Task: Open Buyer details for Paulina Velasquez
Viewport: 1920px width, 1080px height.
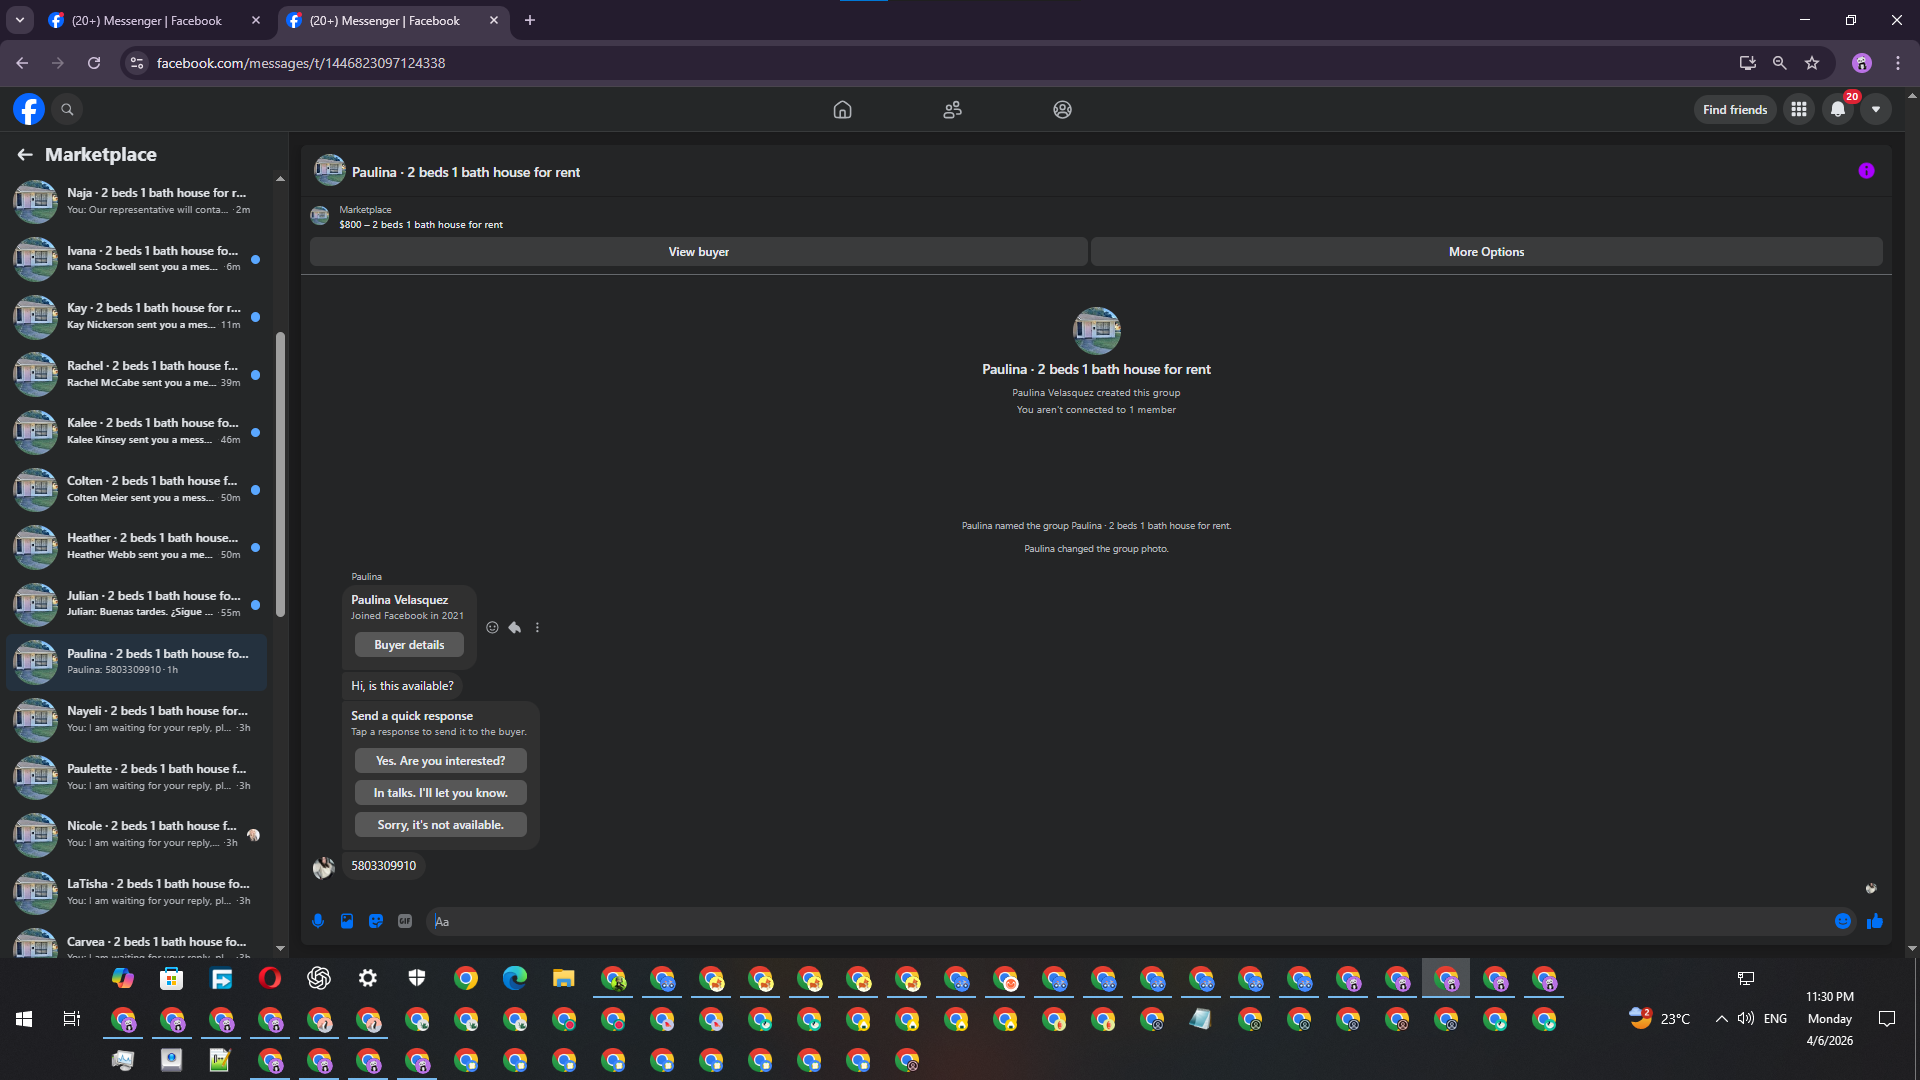Action: coord(409,645)
